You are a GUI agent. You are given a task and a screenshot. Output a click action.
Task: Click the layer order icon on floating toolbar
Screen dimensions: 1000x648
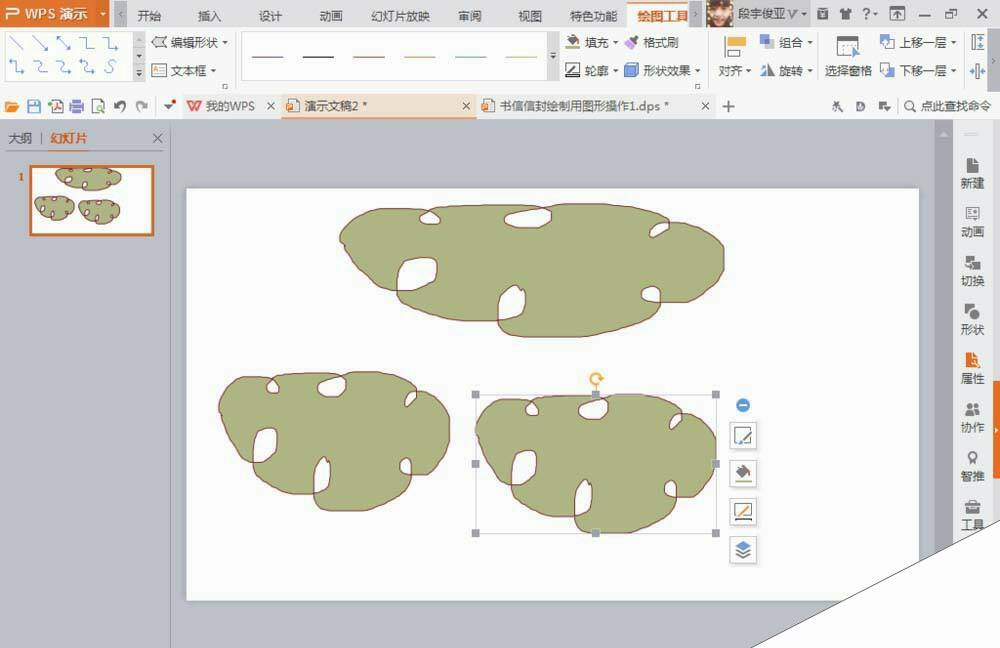pos(742,550)
